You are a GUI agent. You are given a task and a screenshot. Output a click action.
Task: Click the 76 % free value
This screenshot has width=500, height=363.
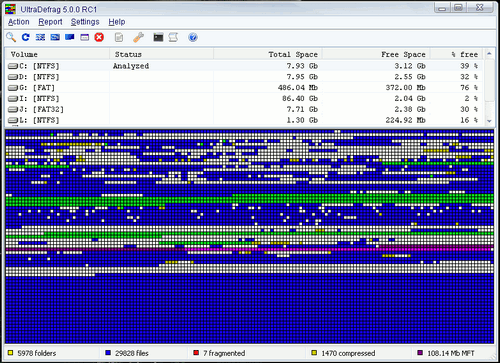(469, 88)
